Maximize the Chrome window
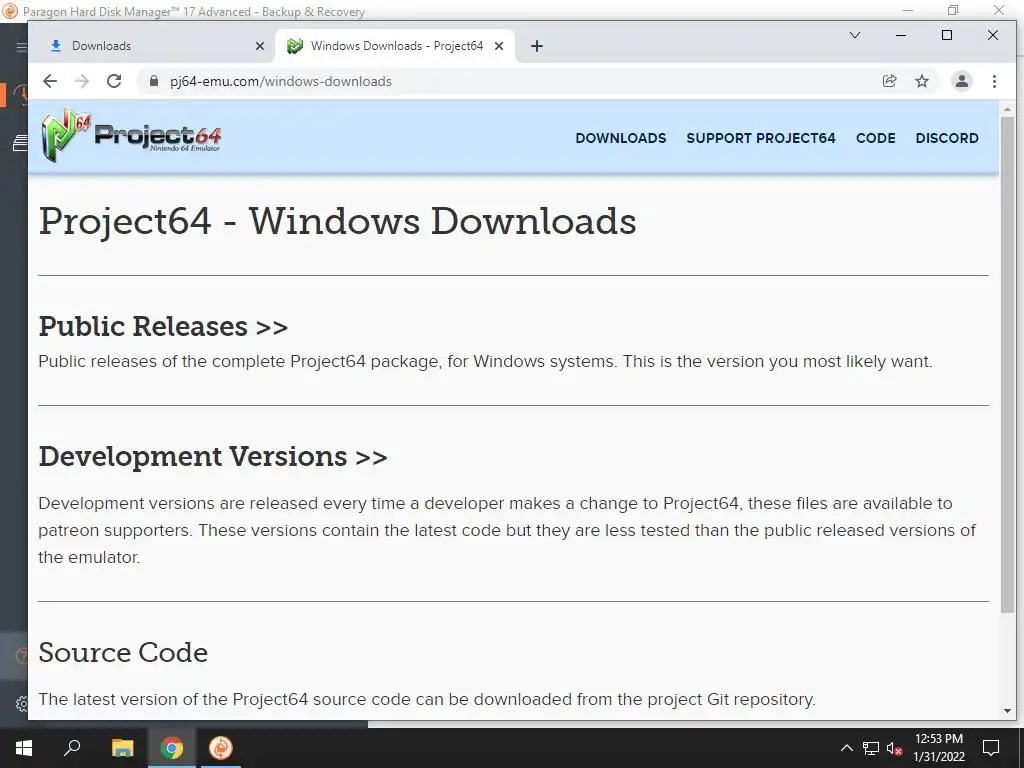1024x768 pixels. (947, 35)
